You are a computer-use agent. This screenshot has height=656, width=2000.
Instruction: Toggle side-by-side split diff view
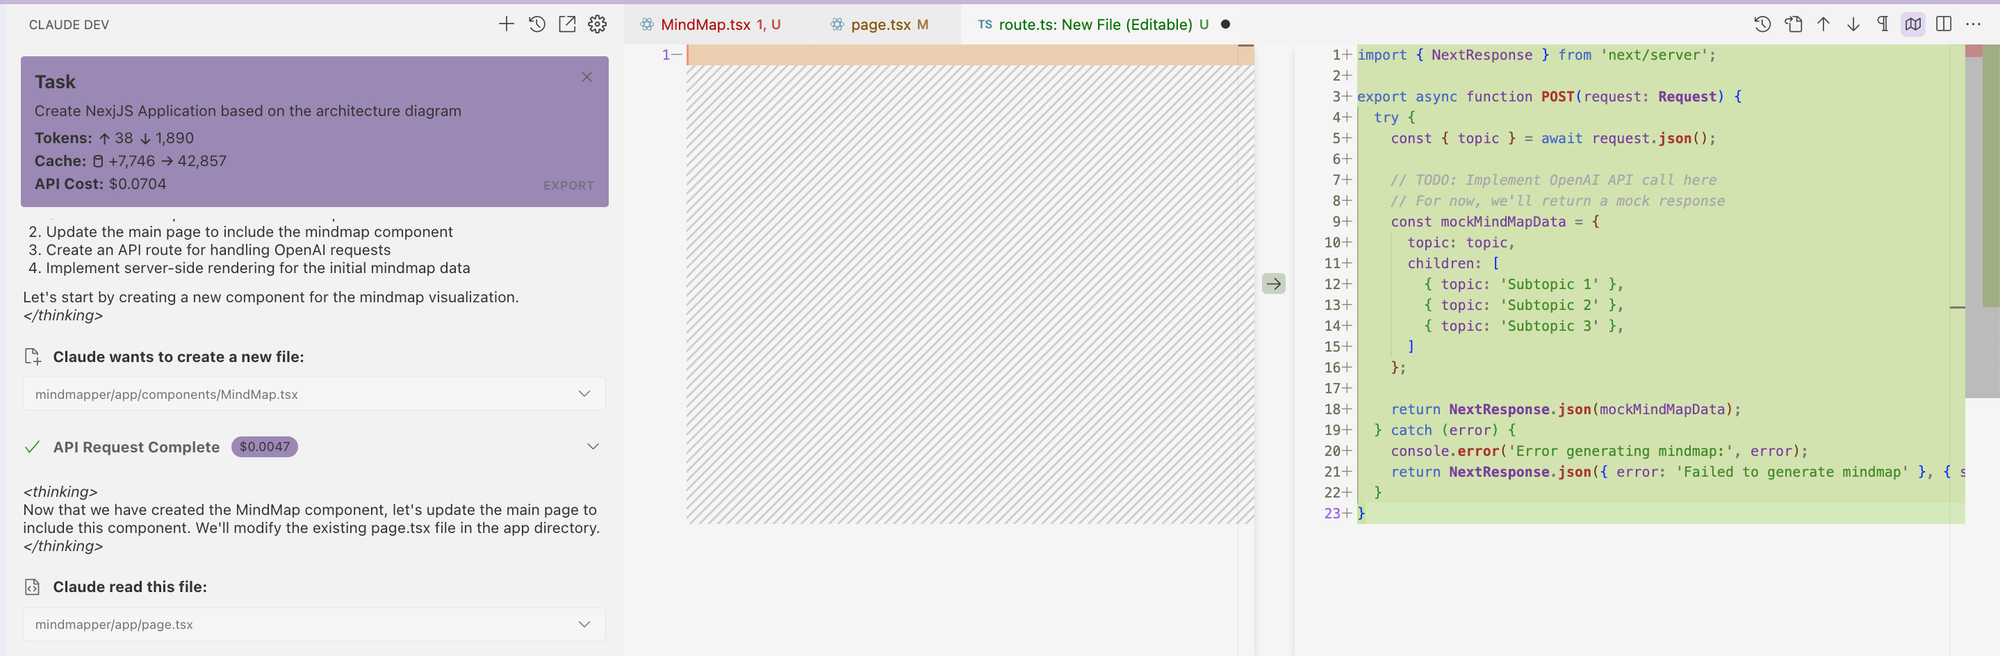[x=1943, y=24]
